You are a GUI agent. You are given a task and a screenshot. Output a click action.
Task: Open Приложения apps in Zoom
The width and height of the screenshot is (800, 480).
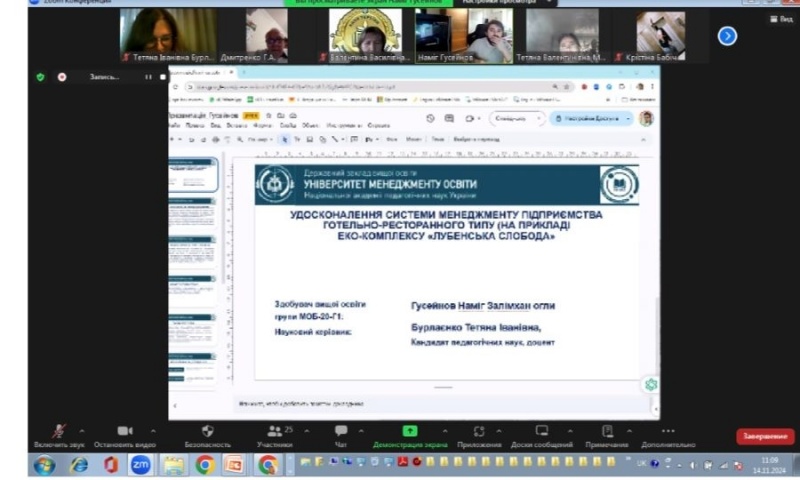(479, 436)
